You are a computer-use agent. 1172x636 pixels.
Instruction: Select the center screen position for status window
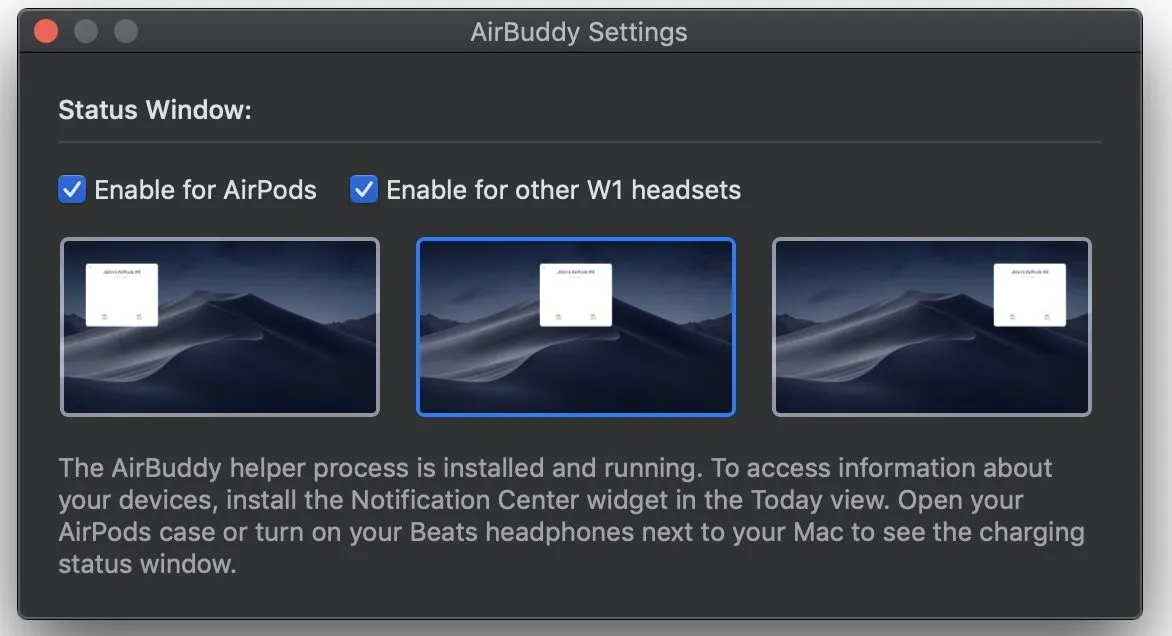pyautogui.click(x=576, y=326)
